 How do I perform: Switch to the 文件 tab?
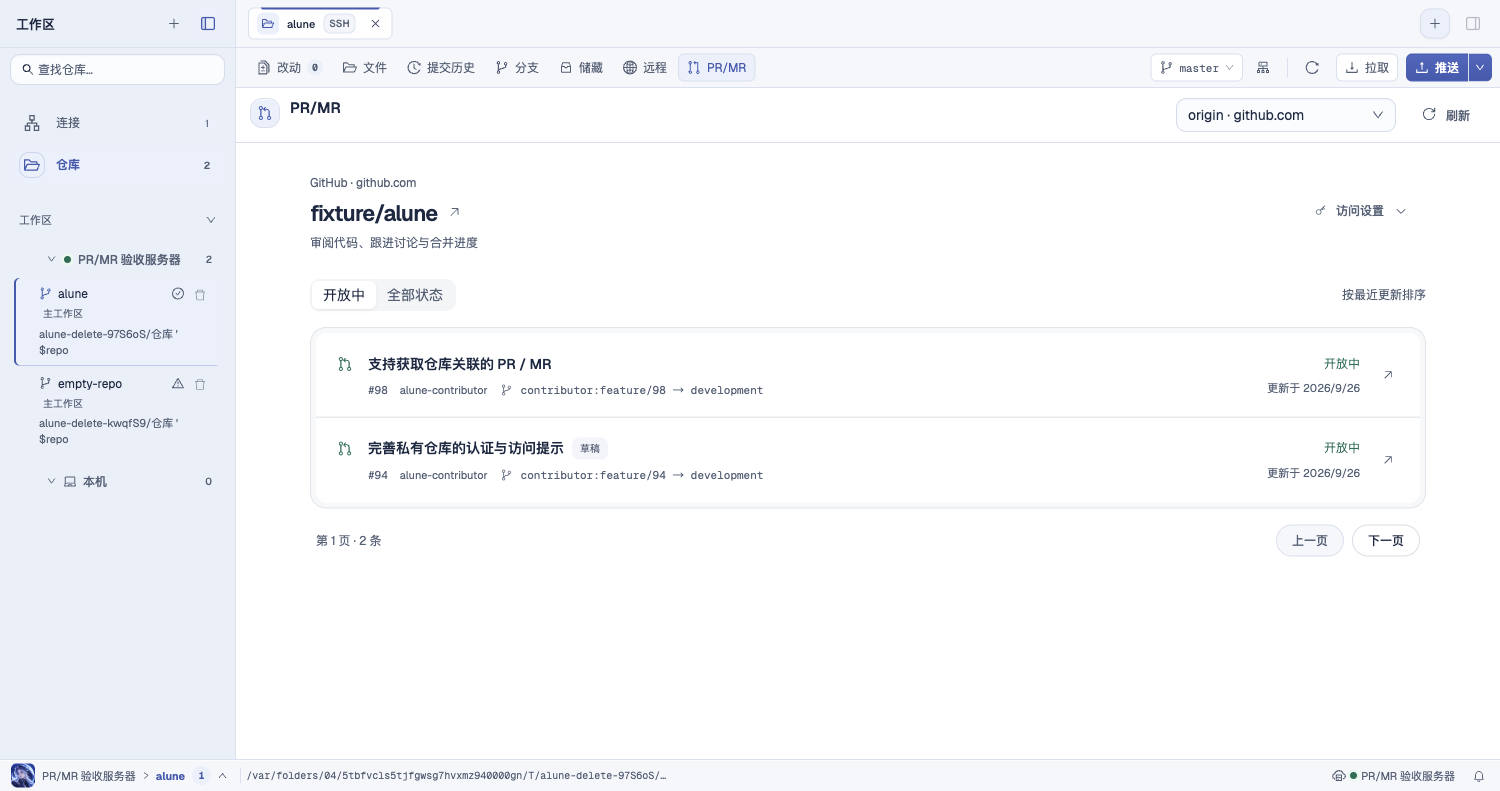[364, 68]
